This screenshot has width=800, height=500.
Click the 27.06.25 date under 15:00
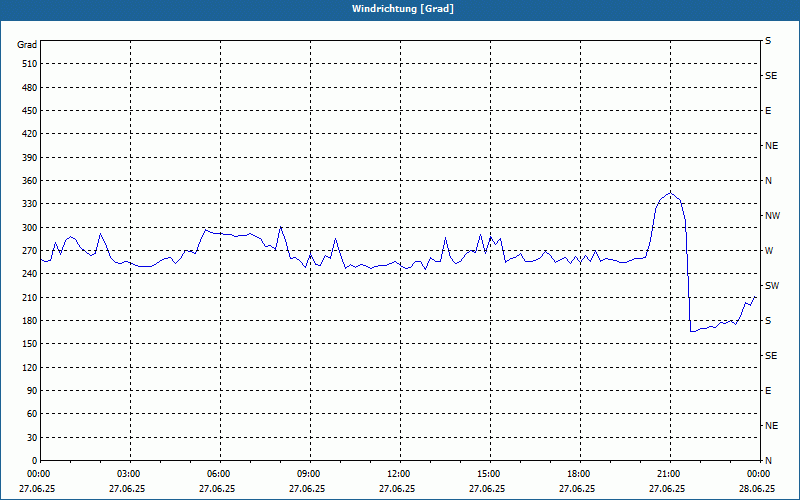(487, 489)
